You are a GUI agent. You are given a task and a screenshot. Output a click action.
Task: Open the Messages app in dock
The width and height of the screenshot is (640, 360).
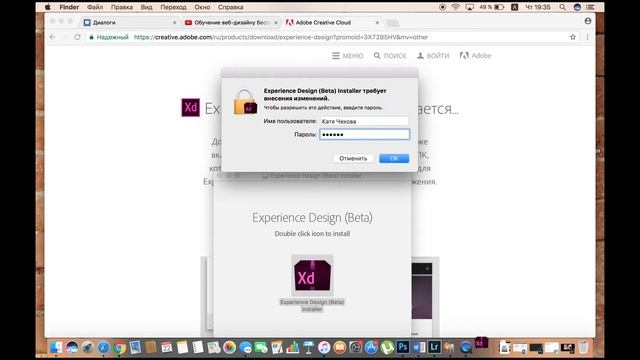[x=245, y=347]
